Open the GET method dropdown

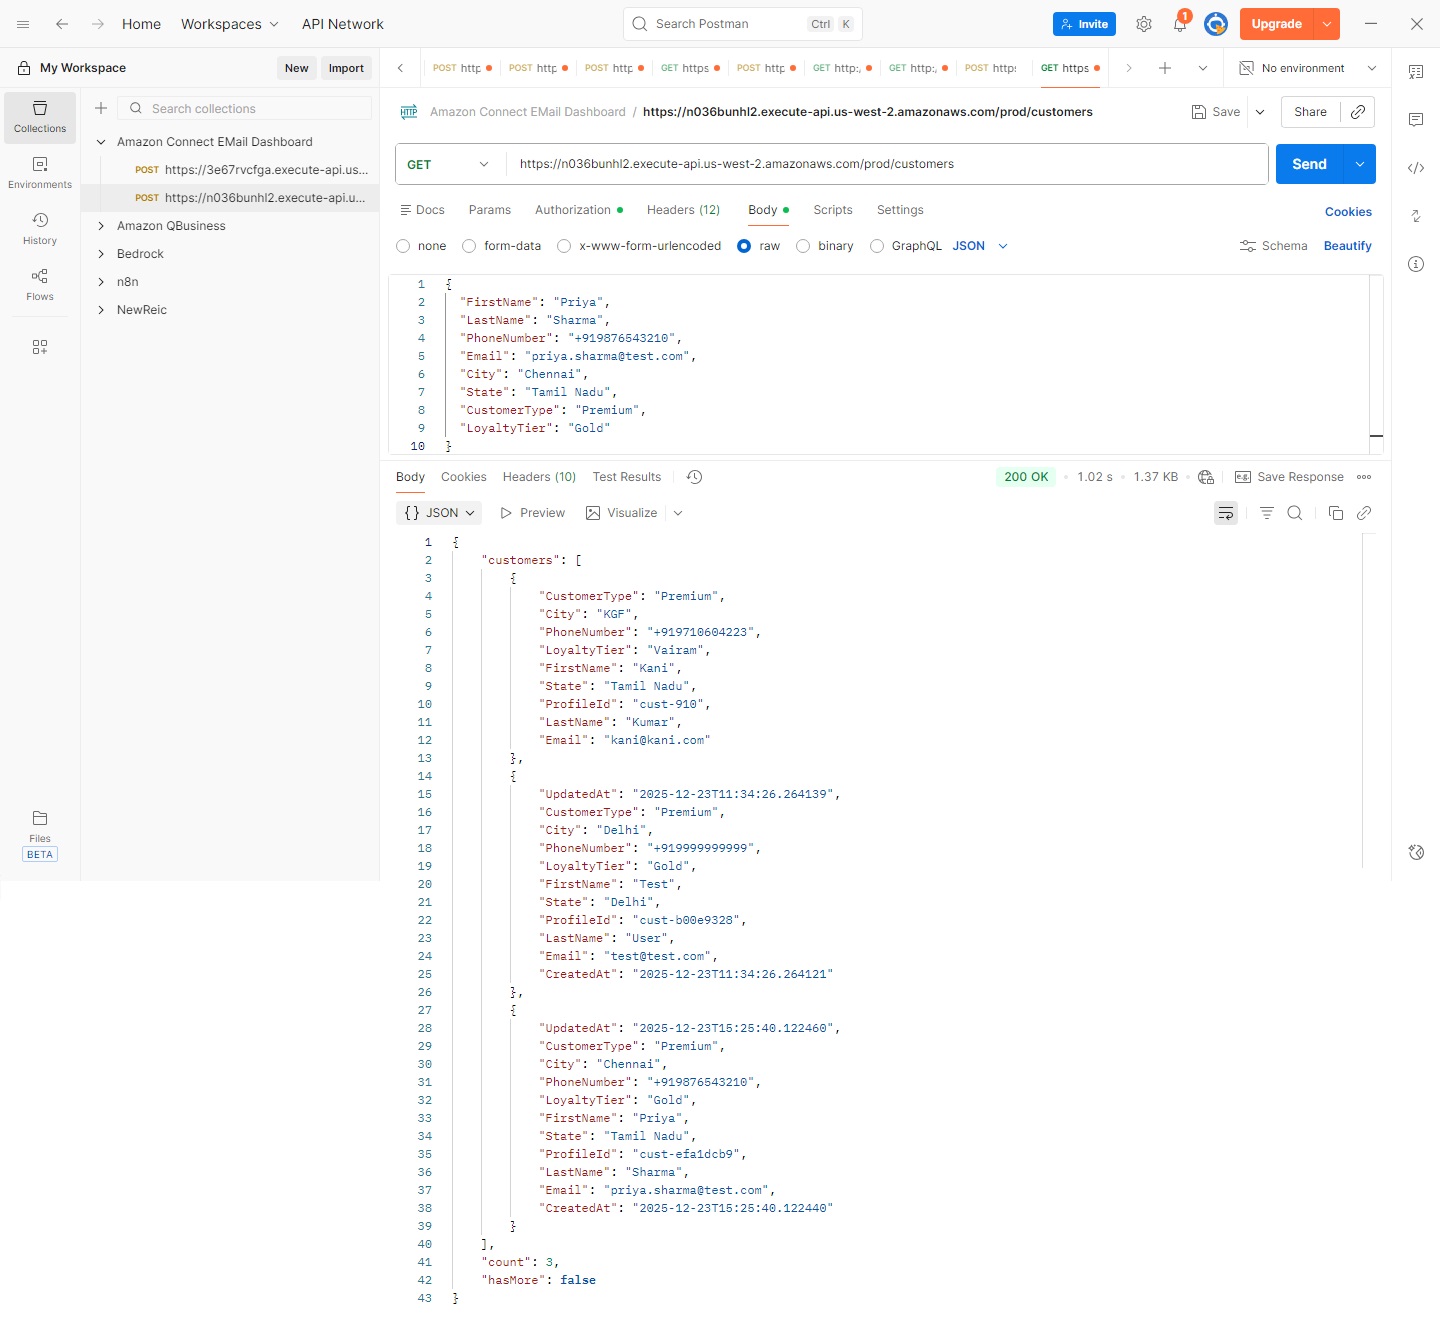pos(449,164)
